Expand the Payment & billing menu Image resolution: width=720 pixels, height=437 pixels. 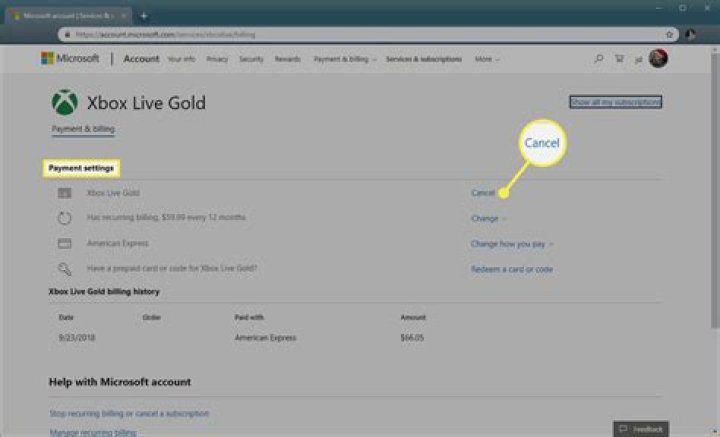(345, 59)
